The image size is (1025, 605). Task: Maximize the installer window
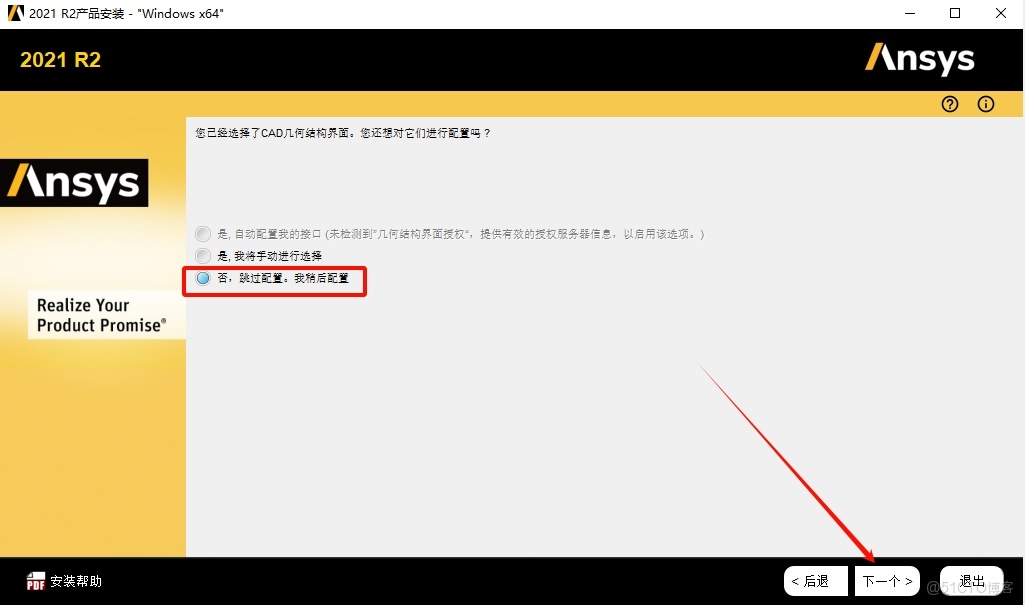953,13
